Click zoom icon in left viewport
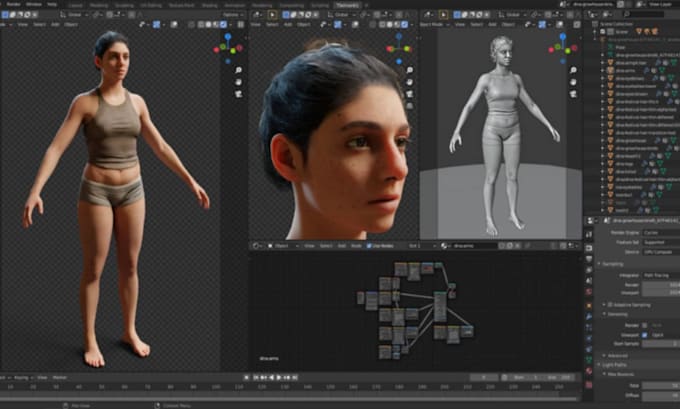Screen dimensions: 680x409 [239, 70]
